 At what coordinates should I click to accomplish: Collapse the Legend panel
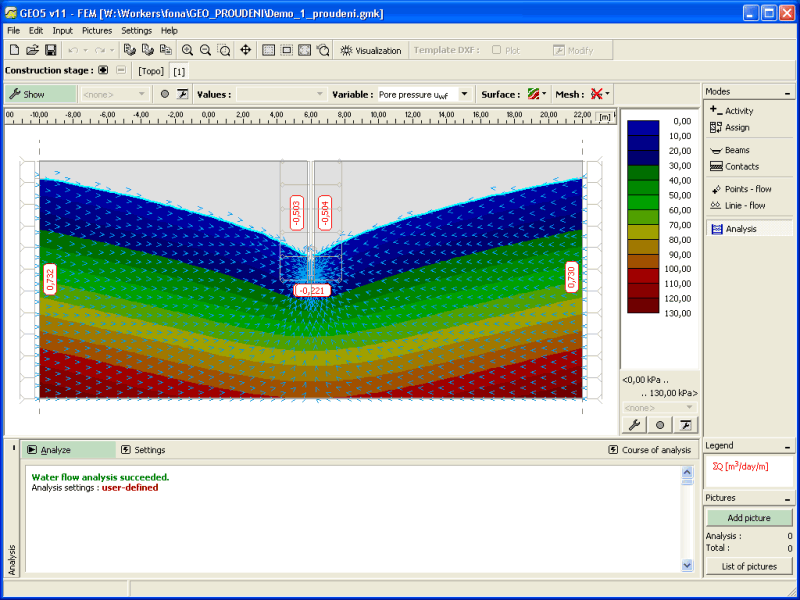pyautogui.click(x=787, y=446)
